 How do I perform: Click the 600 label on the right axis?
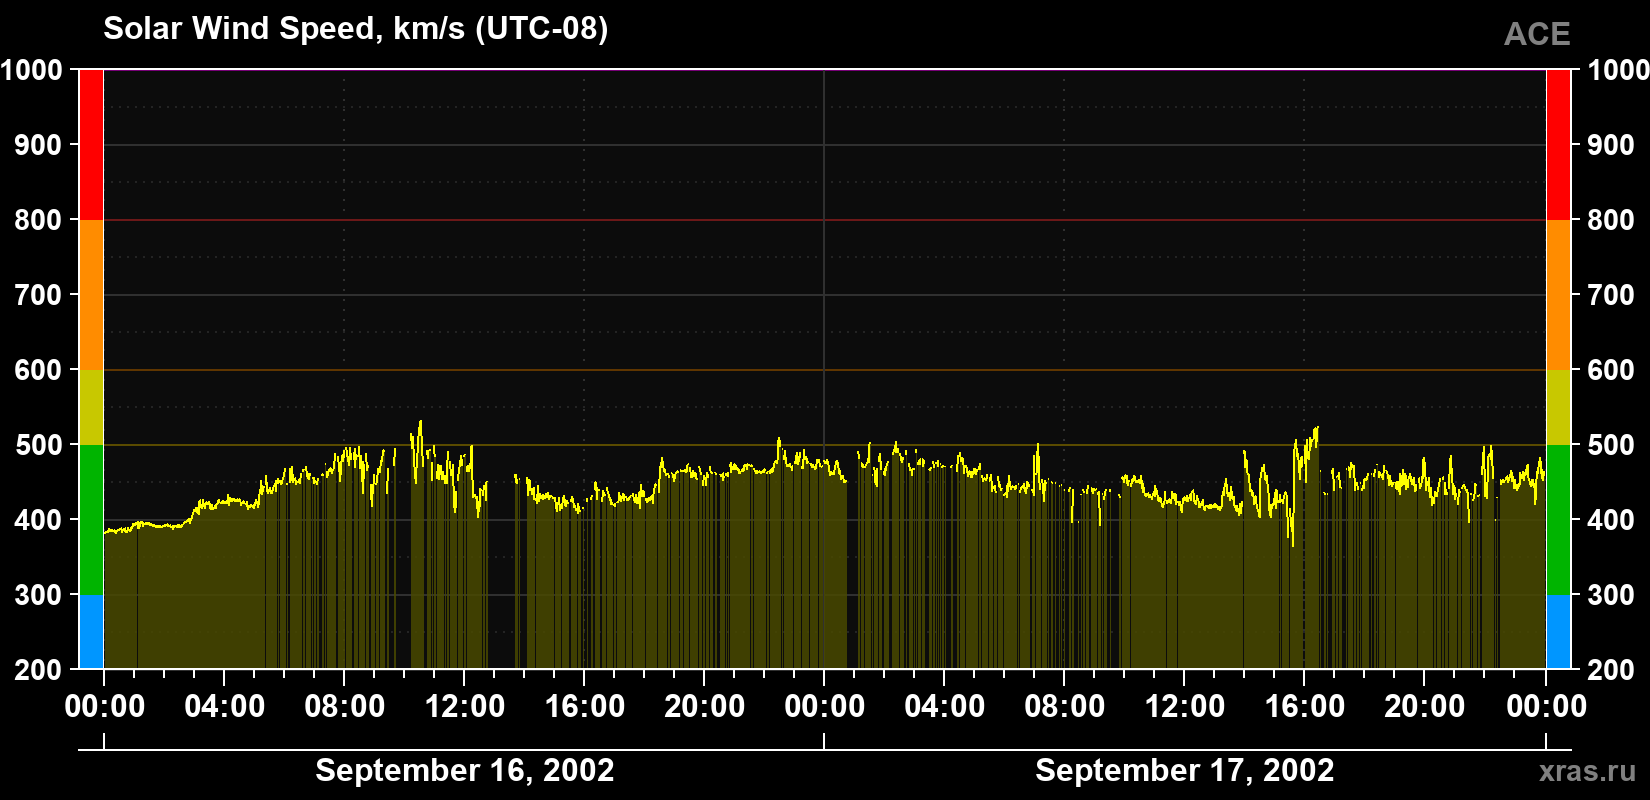pyautogui.click(x=1611, y=370)
